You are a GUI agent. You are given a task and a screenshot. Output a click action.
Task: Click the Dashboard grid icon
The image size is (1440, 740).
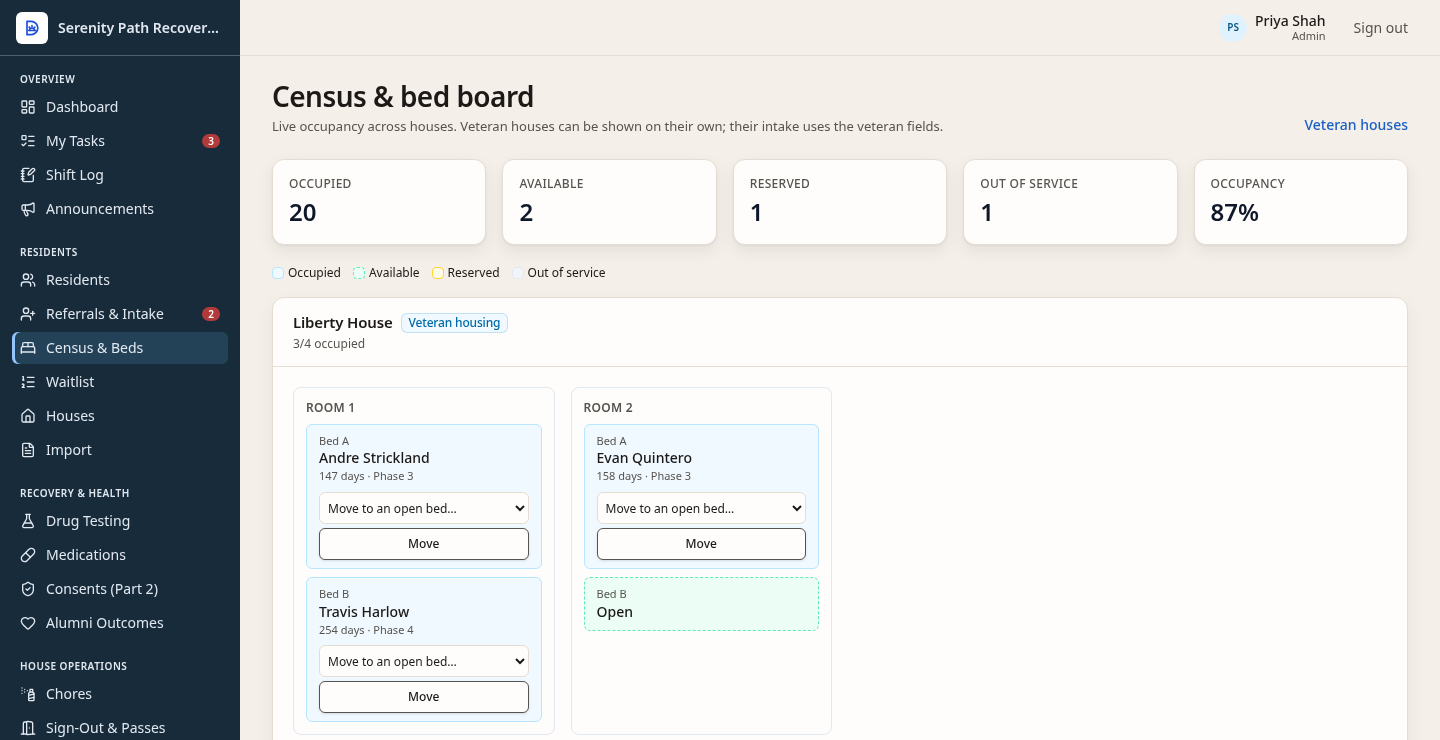pyautogui.click(x=28, y=107)
